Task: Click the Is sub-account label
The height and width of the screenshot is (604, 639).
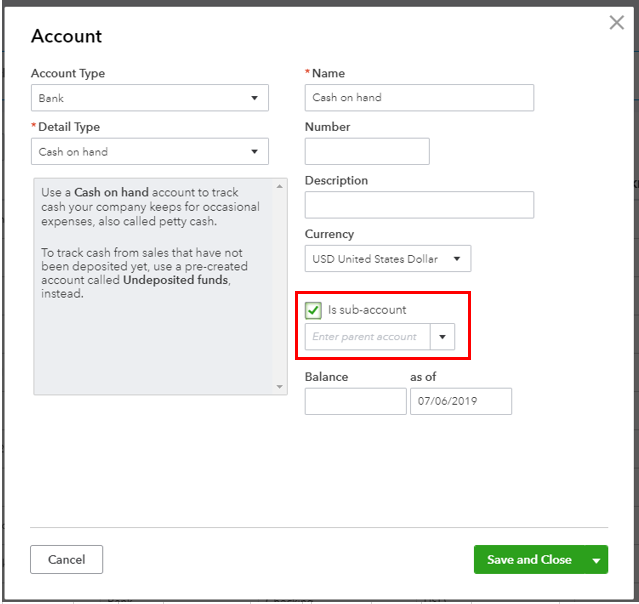Action: [x=367, y=310]
